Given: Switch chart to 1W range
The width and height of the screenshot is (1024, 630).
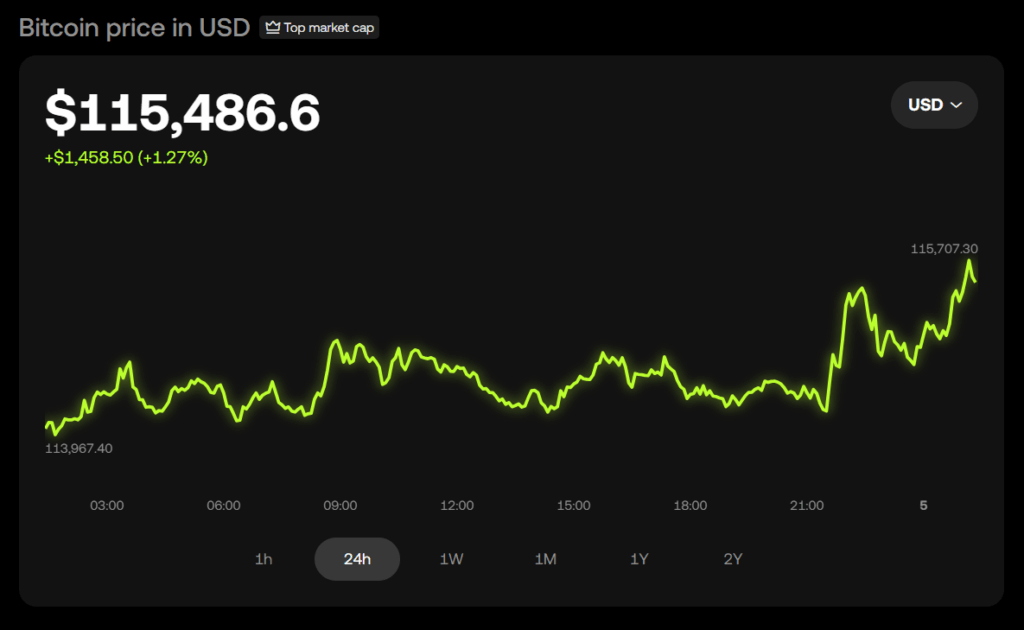Looking at the screenshot, I should tap(451, 559).
